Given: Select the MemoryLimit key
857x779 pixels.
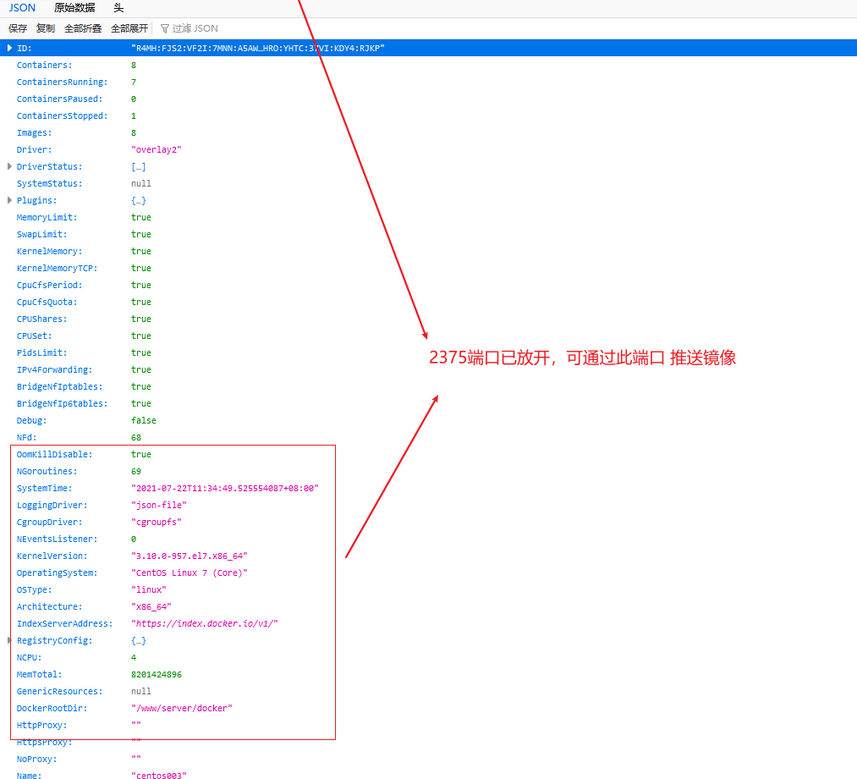Looking at the screenshot, I should point(47,218).
